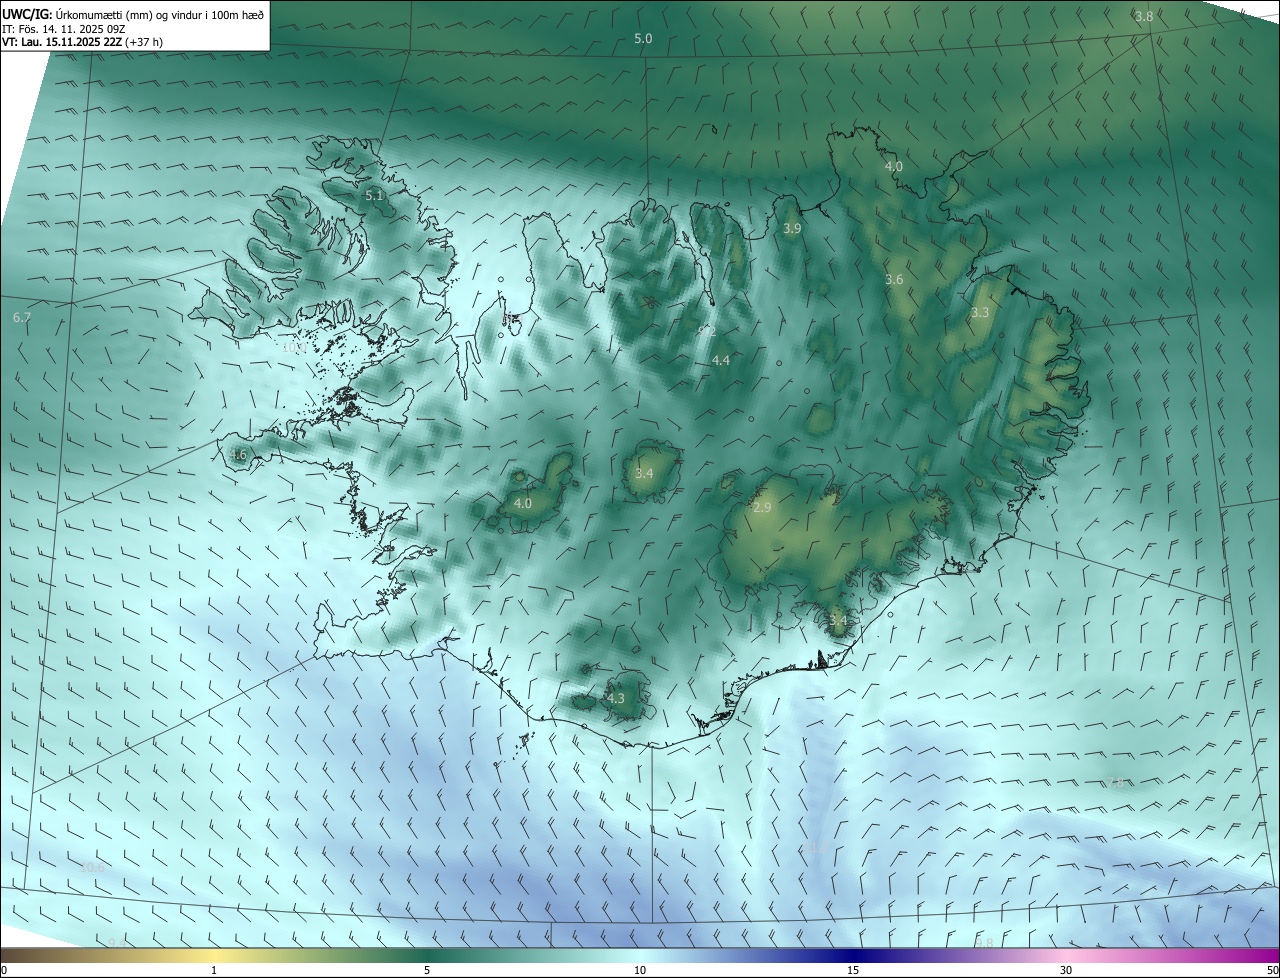This screenshot has width=1280, height=978.
Task: Click the '50' tick on the colour scale
Action: (x=1272, y=970)
